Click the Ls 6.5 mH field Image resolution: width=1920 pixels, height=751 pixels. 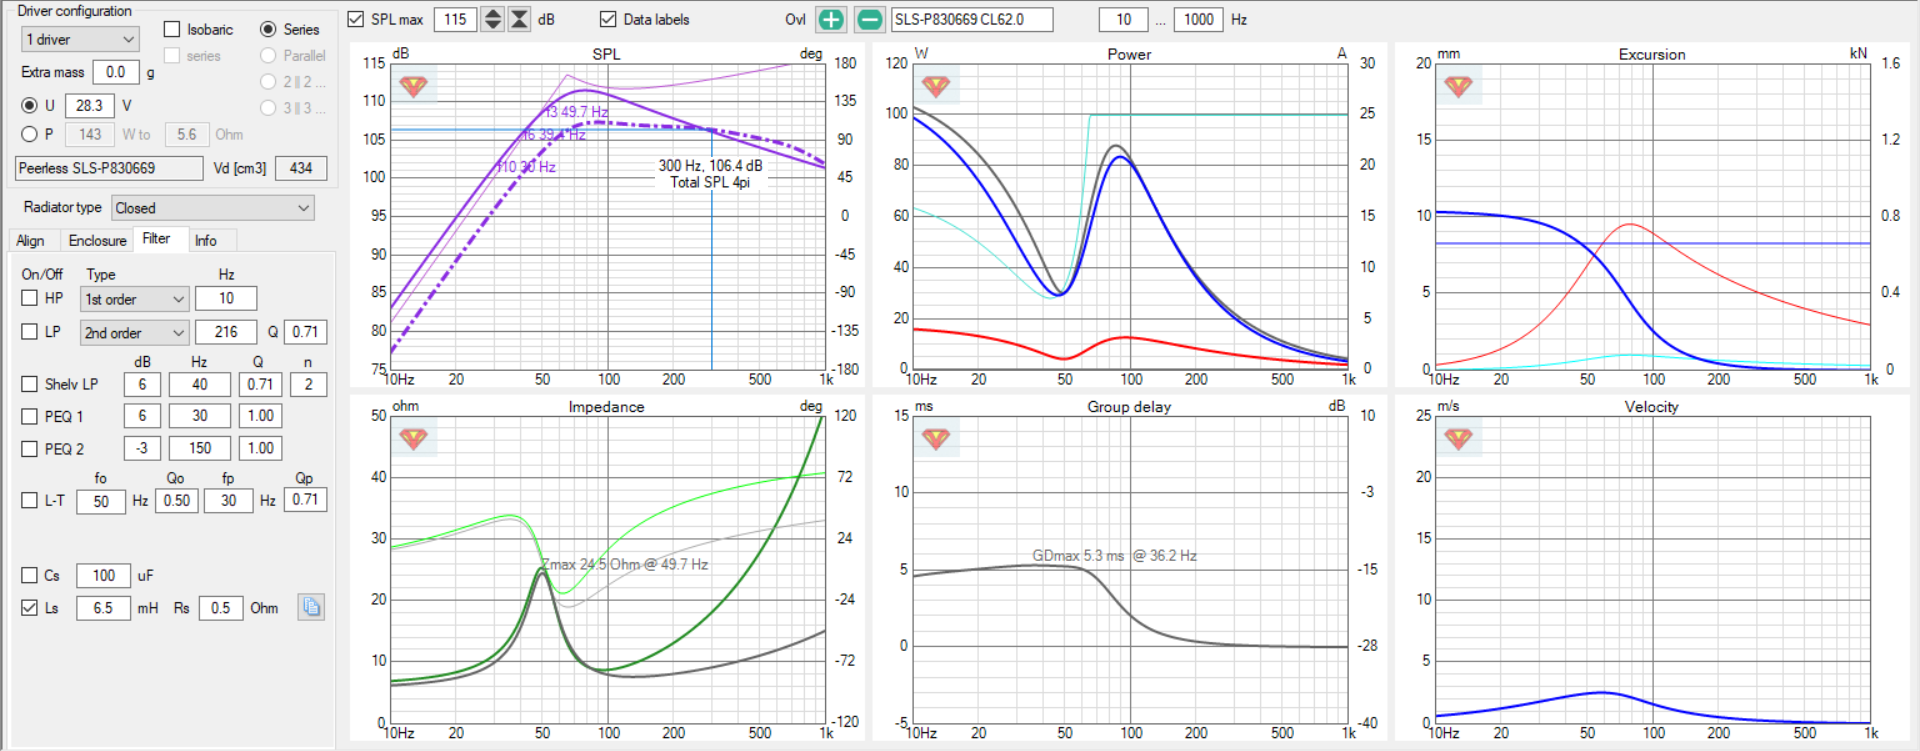pos(103,608)
